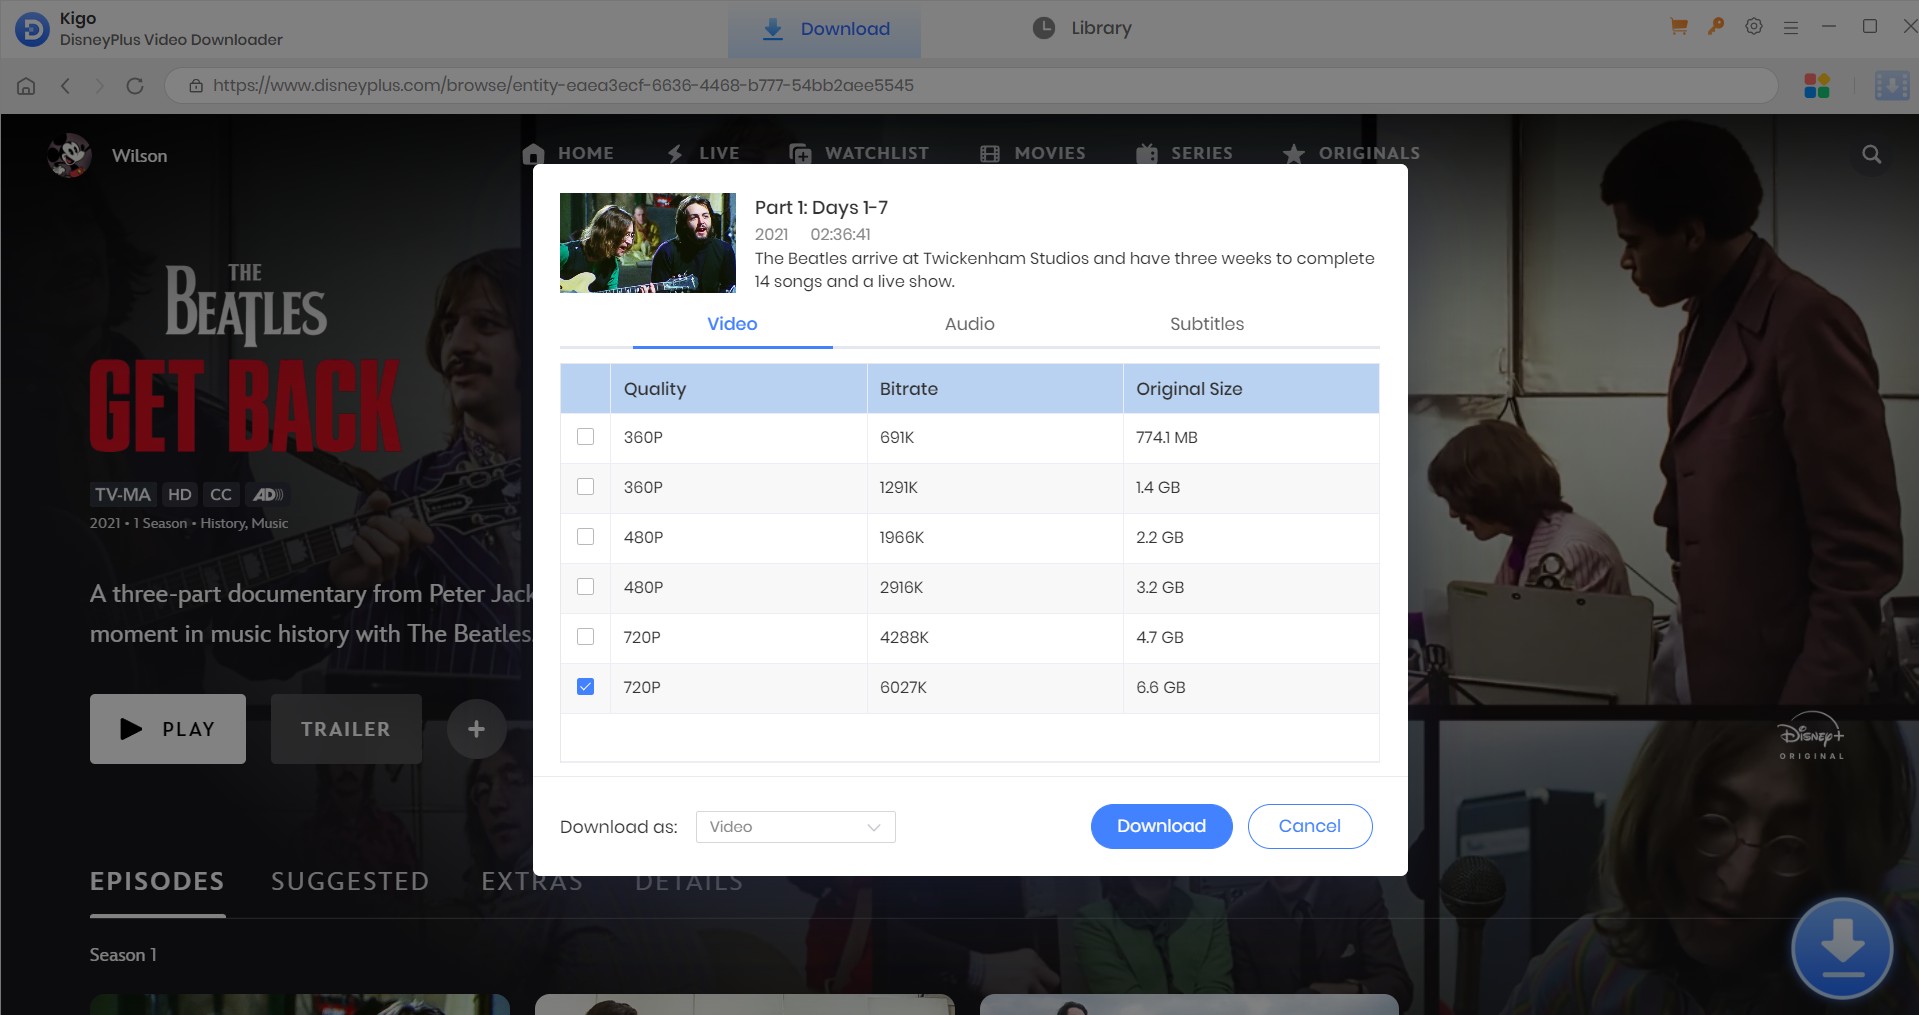Go back using the back arrow
The height and width of the screenshot is (1015, 1919).
coord(66,86)
